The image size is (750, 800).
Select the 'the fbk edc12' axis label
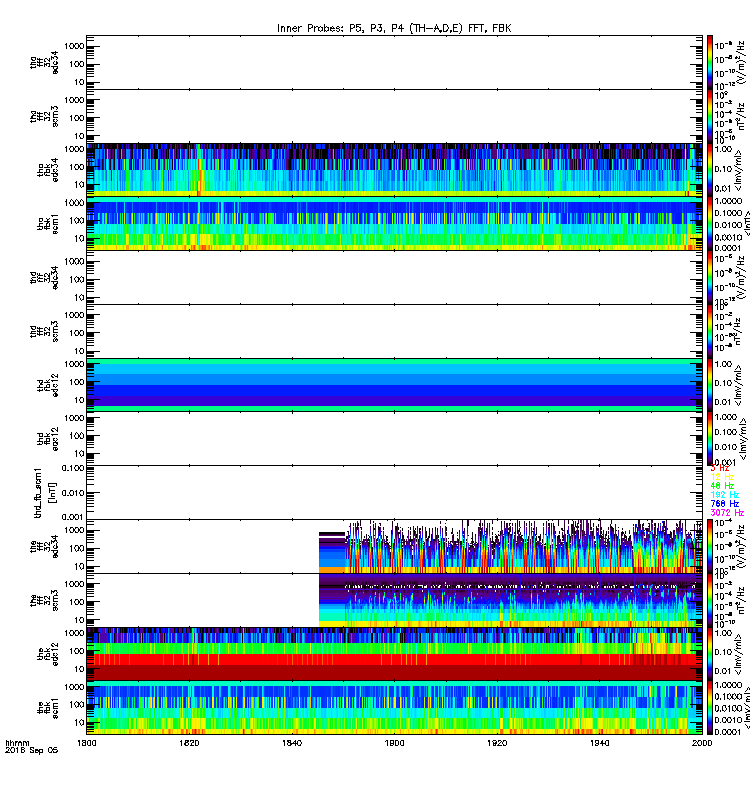pyautogui.click(x=48, y=654)
